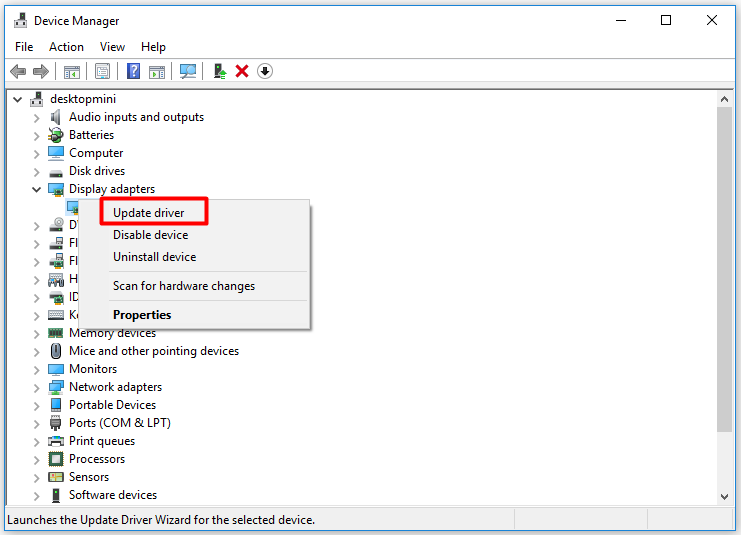Select the desktopmini root label
Image resolution: width=741 pixels, height=535 pixels.
(x=83, y=99)
